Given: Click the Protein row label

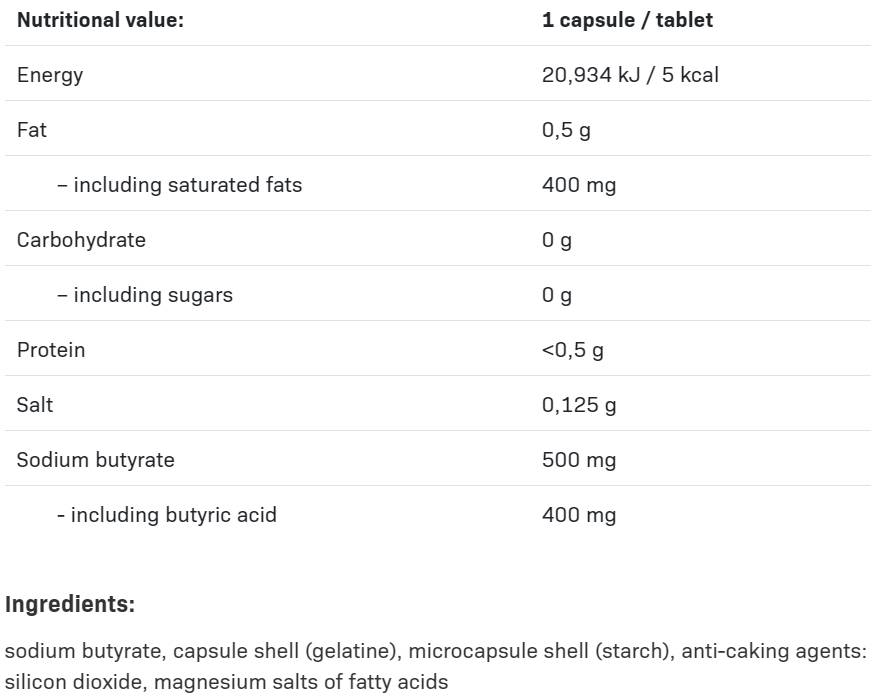Looking at the screenshot, I should point(51,350).
